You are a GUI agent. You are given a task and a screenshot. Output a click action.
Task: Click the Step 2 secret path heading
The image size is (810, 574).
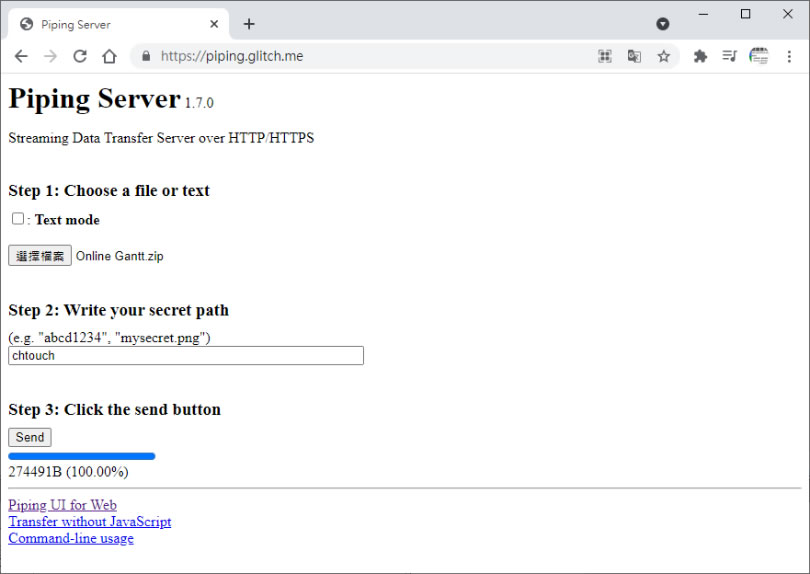118,310
